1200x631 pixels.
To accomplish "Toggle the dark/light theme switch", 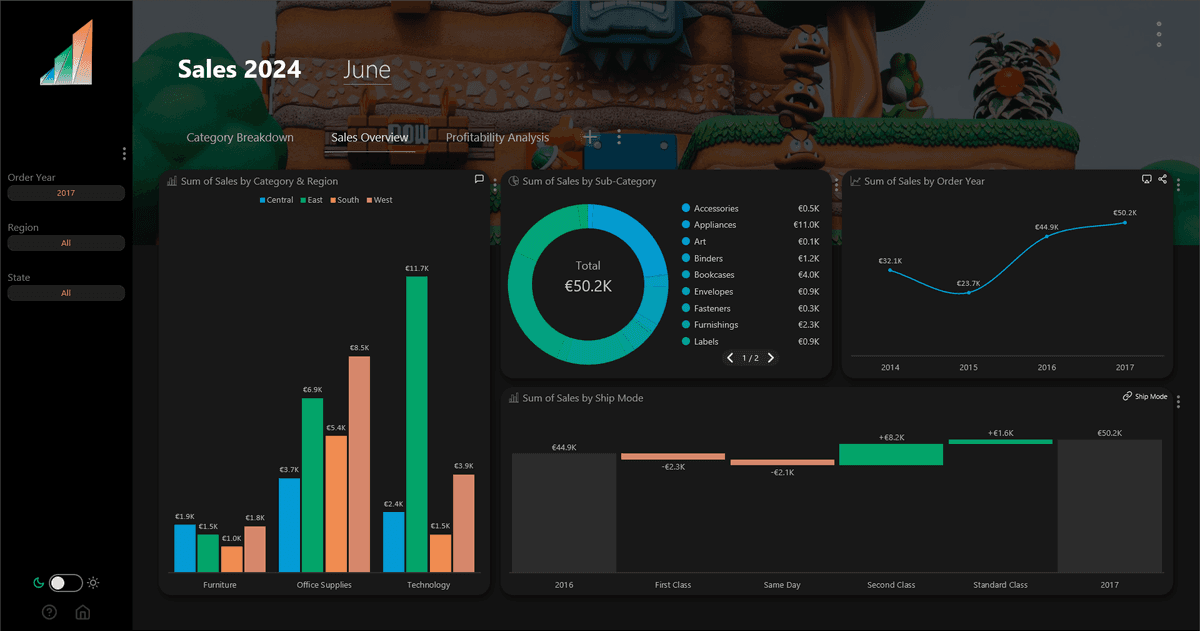I will click(66, 583).
